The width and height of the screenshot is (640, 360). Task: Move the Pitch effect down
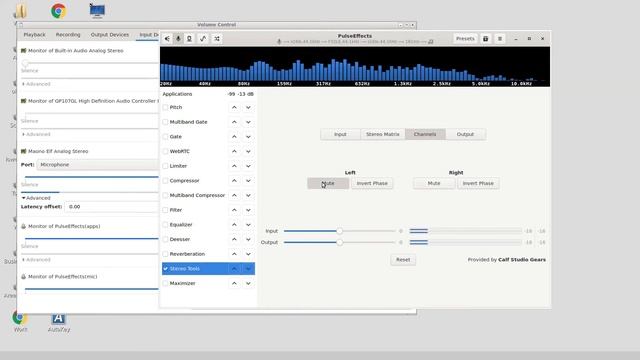(x=248, y=107)
